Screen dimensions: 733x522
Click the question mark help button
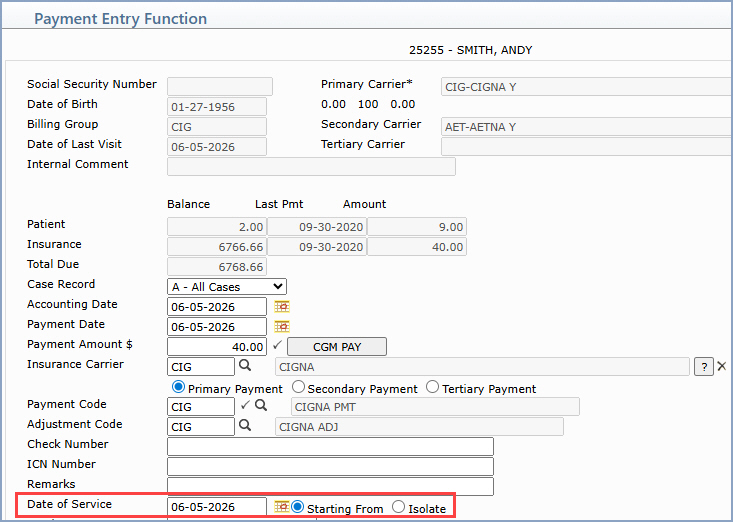[x=704, y=367]
